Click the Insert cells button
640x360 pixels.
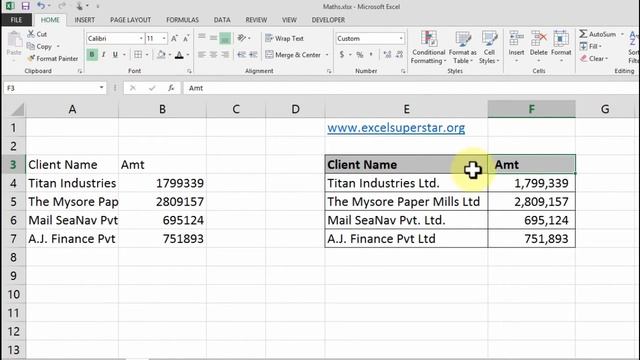(x=516, y=46)
